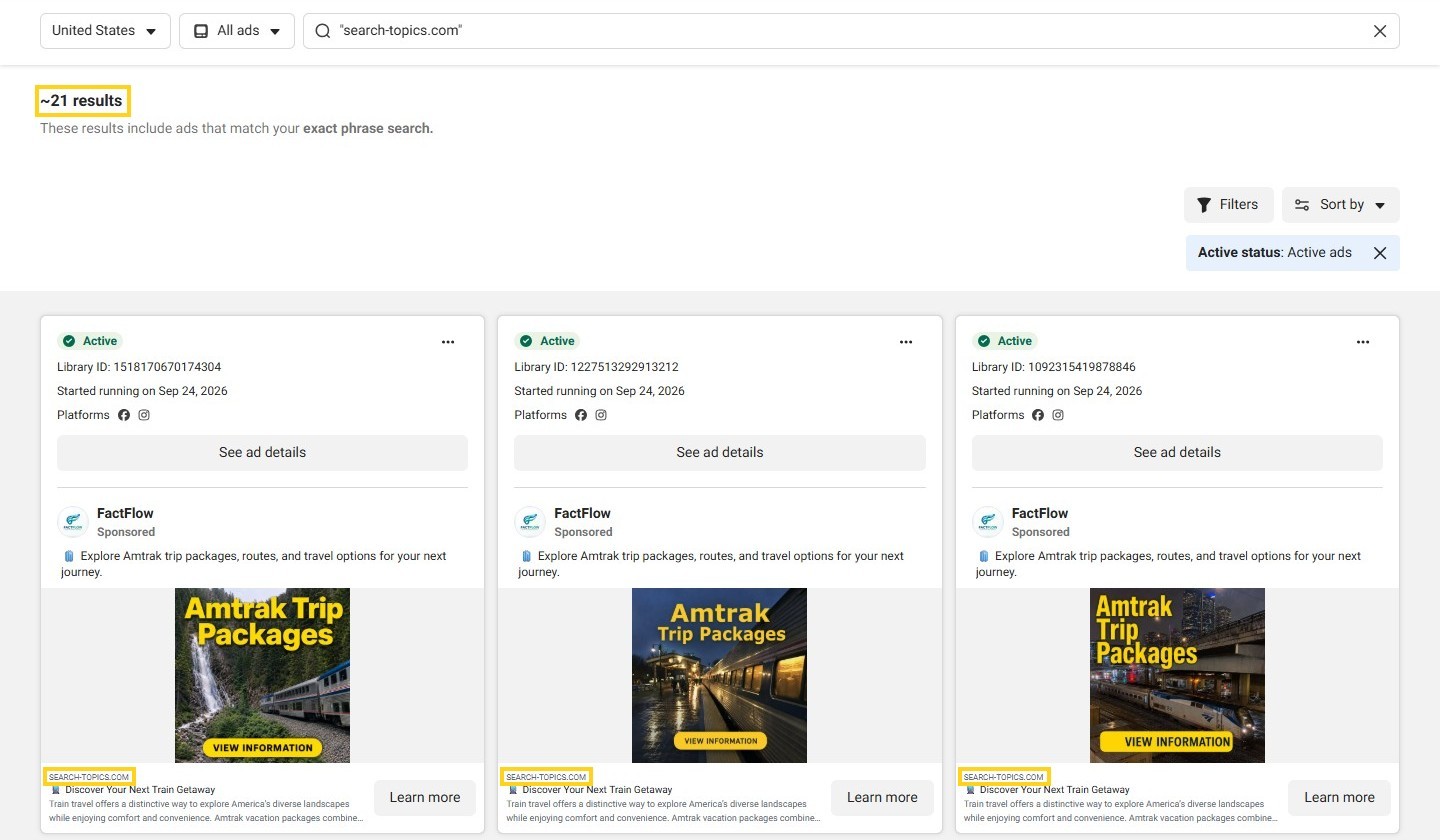Open the Filters panel
Image resolution: width=1440 pixels, height=840 pixels.
[1228, 204]
